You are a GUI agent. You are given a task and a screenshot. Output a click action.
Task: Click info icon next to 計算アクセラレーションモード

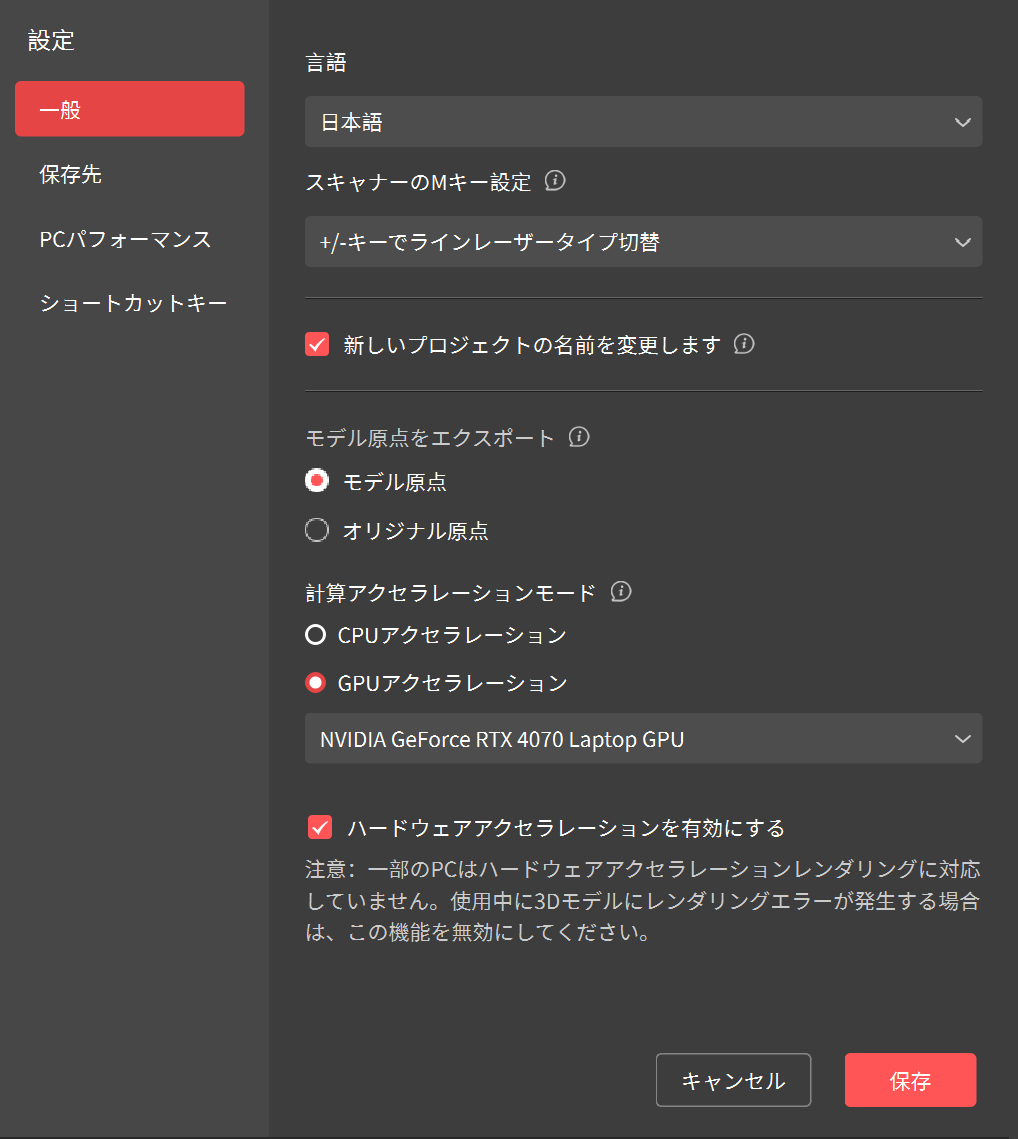(x=621, y=592)
